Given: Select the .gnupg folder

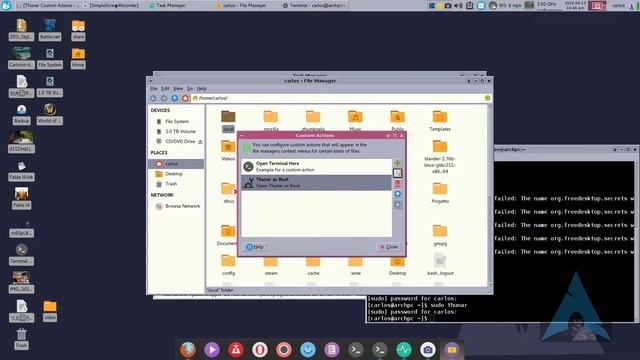Looking at the screenshot, I should (x=440, y=235).
